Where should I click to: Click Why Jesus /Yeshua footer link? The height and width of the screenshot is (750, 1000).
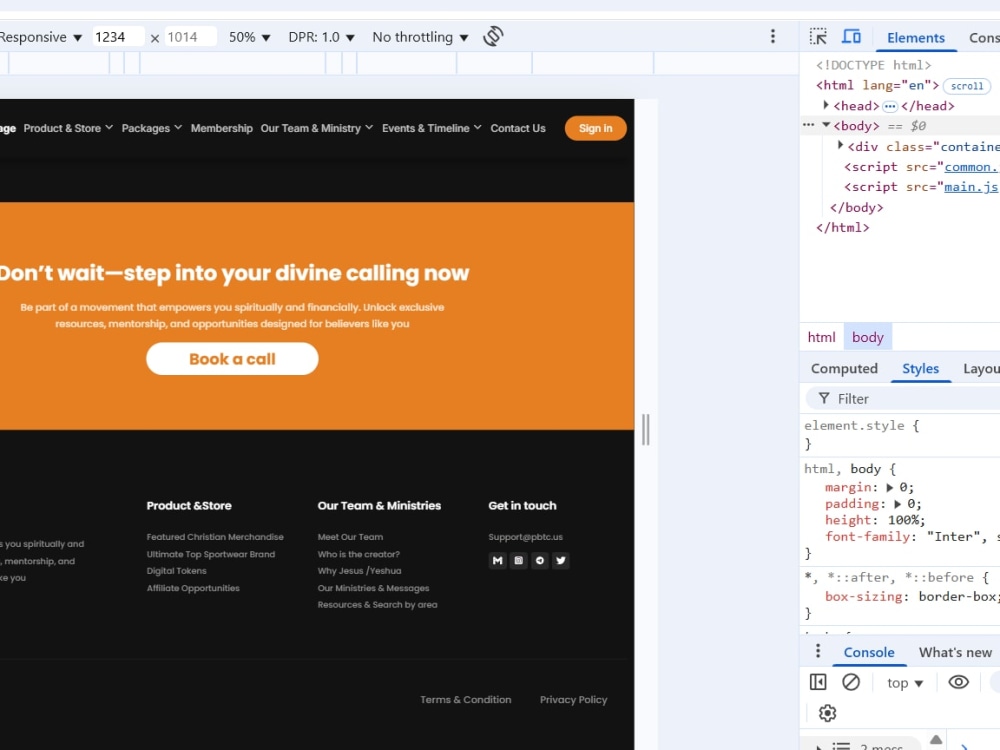pos(359,571)
